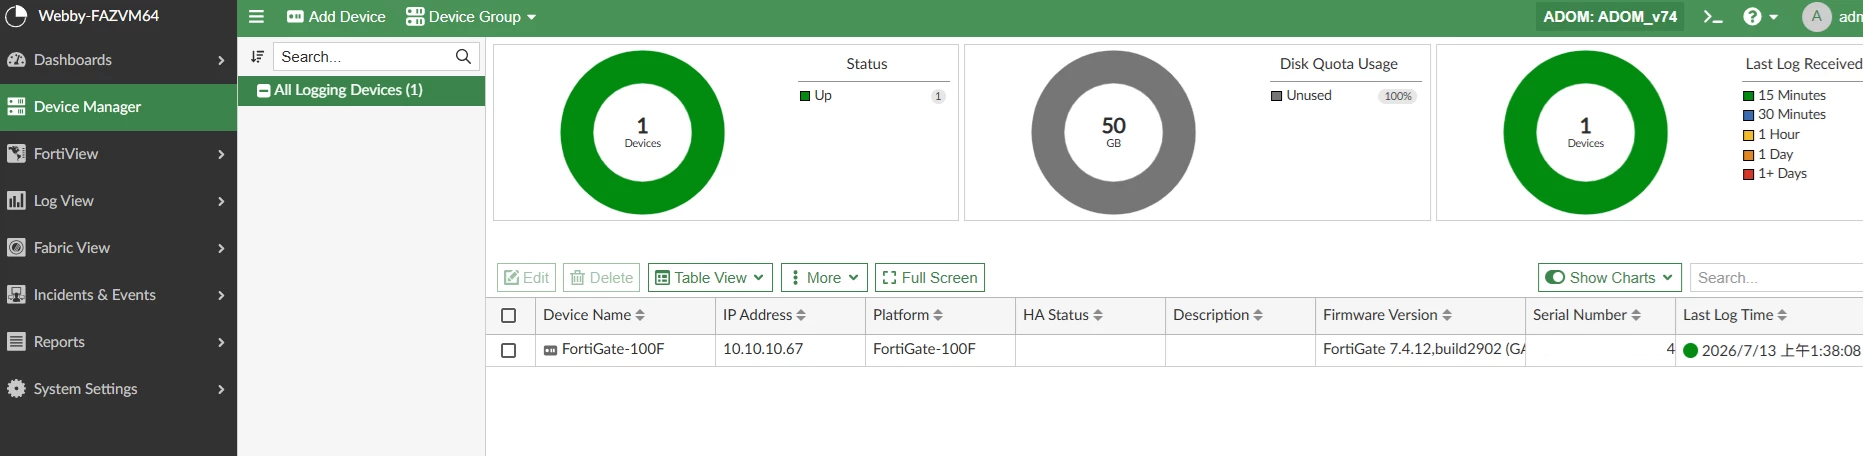Viewport: 1863px width, 456px height.
Task: Click the green Up status legend swatch
Action: pos(805,96)
